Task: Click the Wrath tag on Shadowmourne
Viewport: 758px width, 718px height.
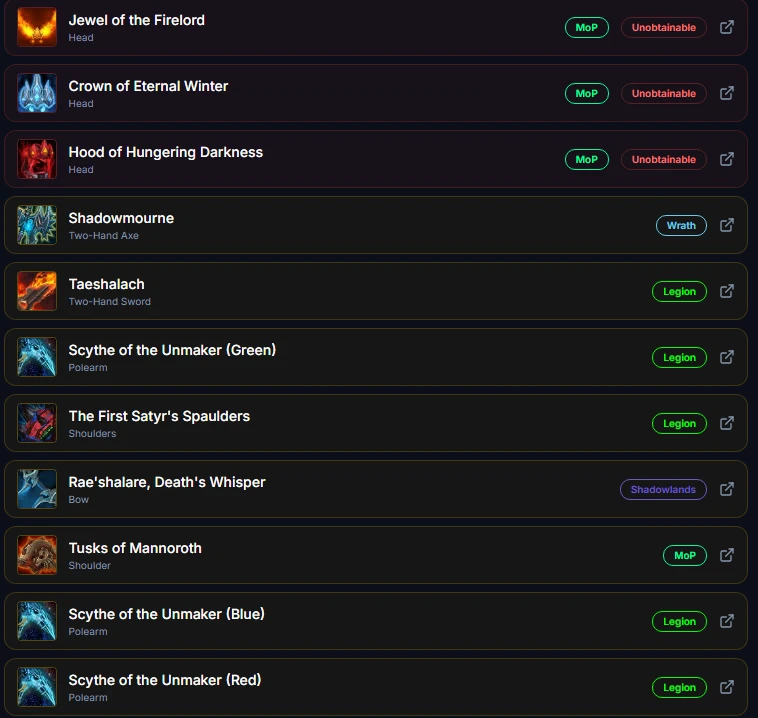Action: [681, 225]
